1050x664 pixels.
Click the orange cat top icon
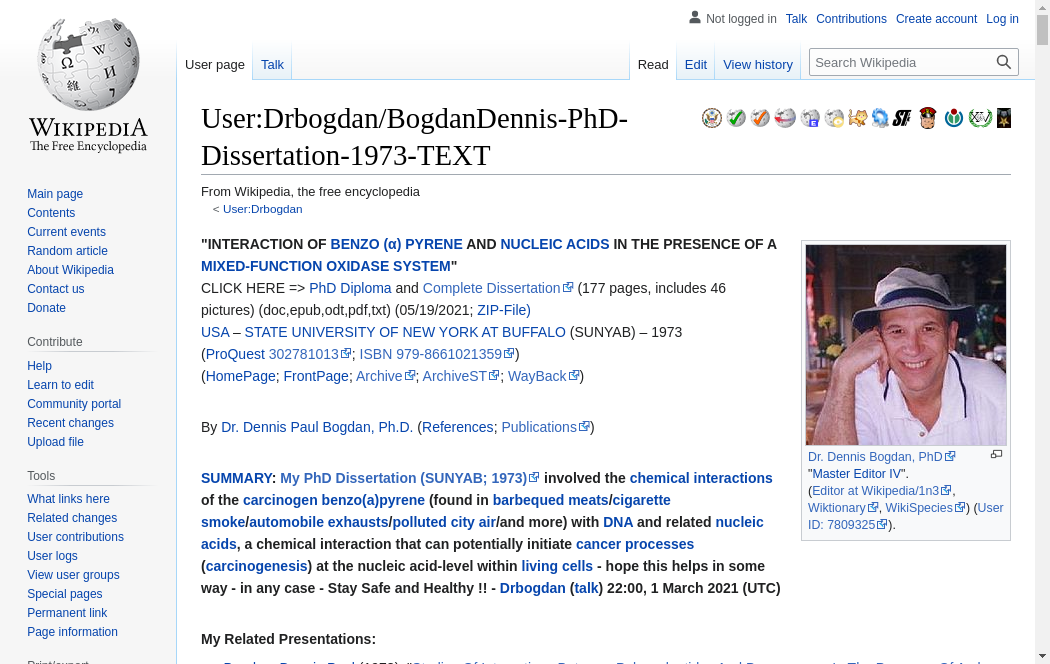tap(857, 118)
